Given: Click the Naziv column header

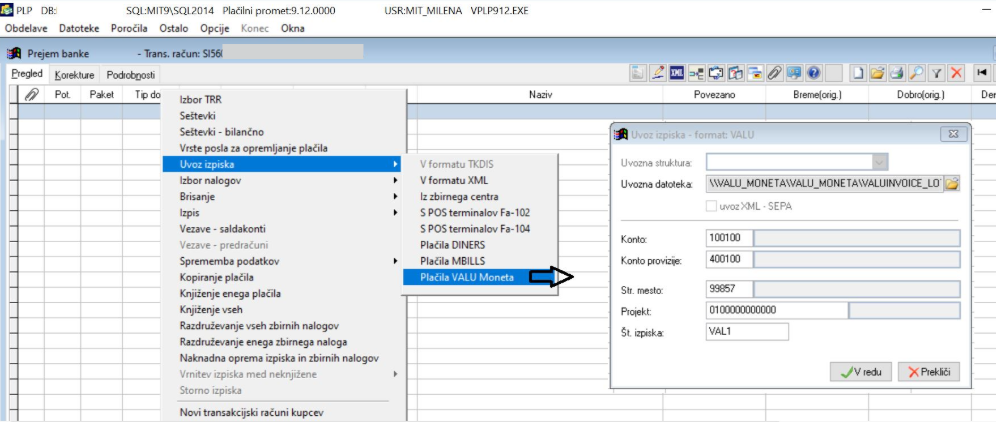Looking at the screenshot, I should (x=541, y=95).
